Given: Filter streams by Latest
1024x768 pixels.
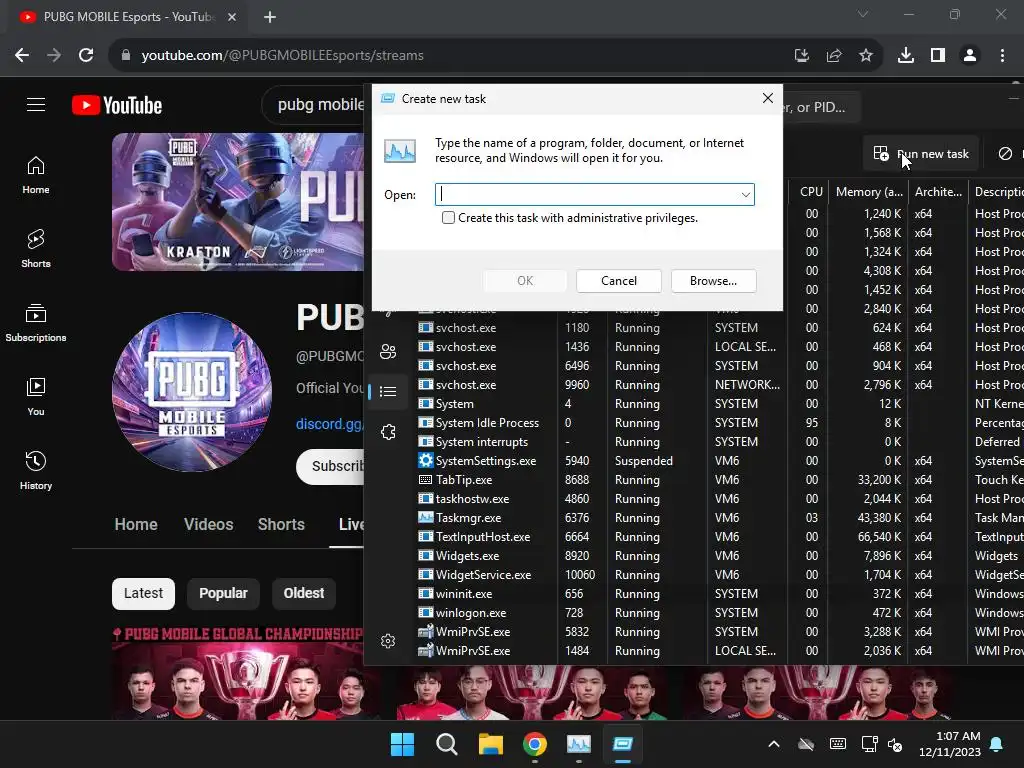Looking at the screenshot, I should click(143, 594).
